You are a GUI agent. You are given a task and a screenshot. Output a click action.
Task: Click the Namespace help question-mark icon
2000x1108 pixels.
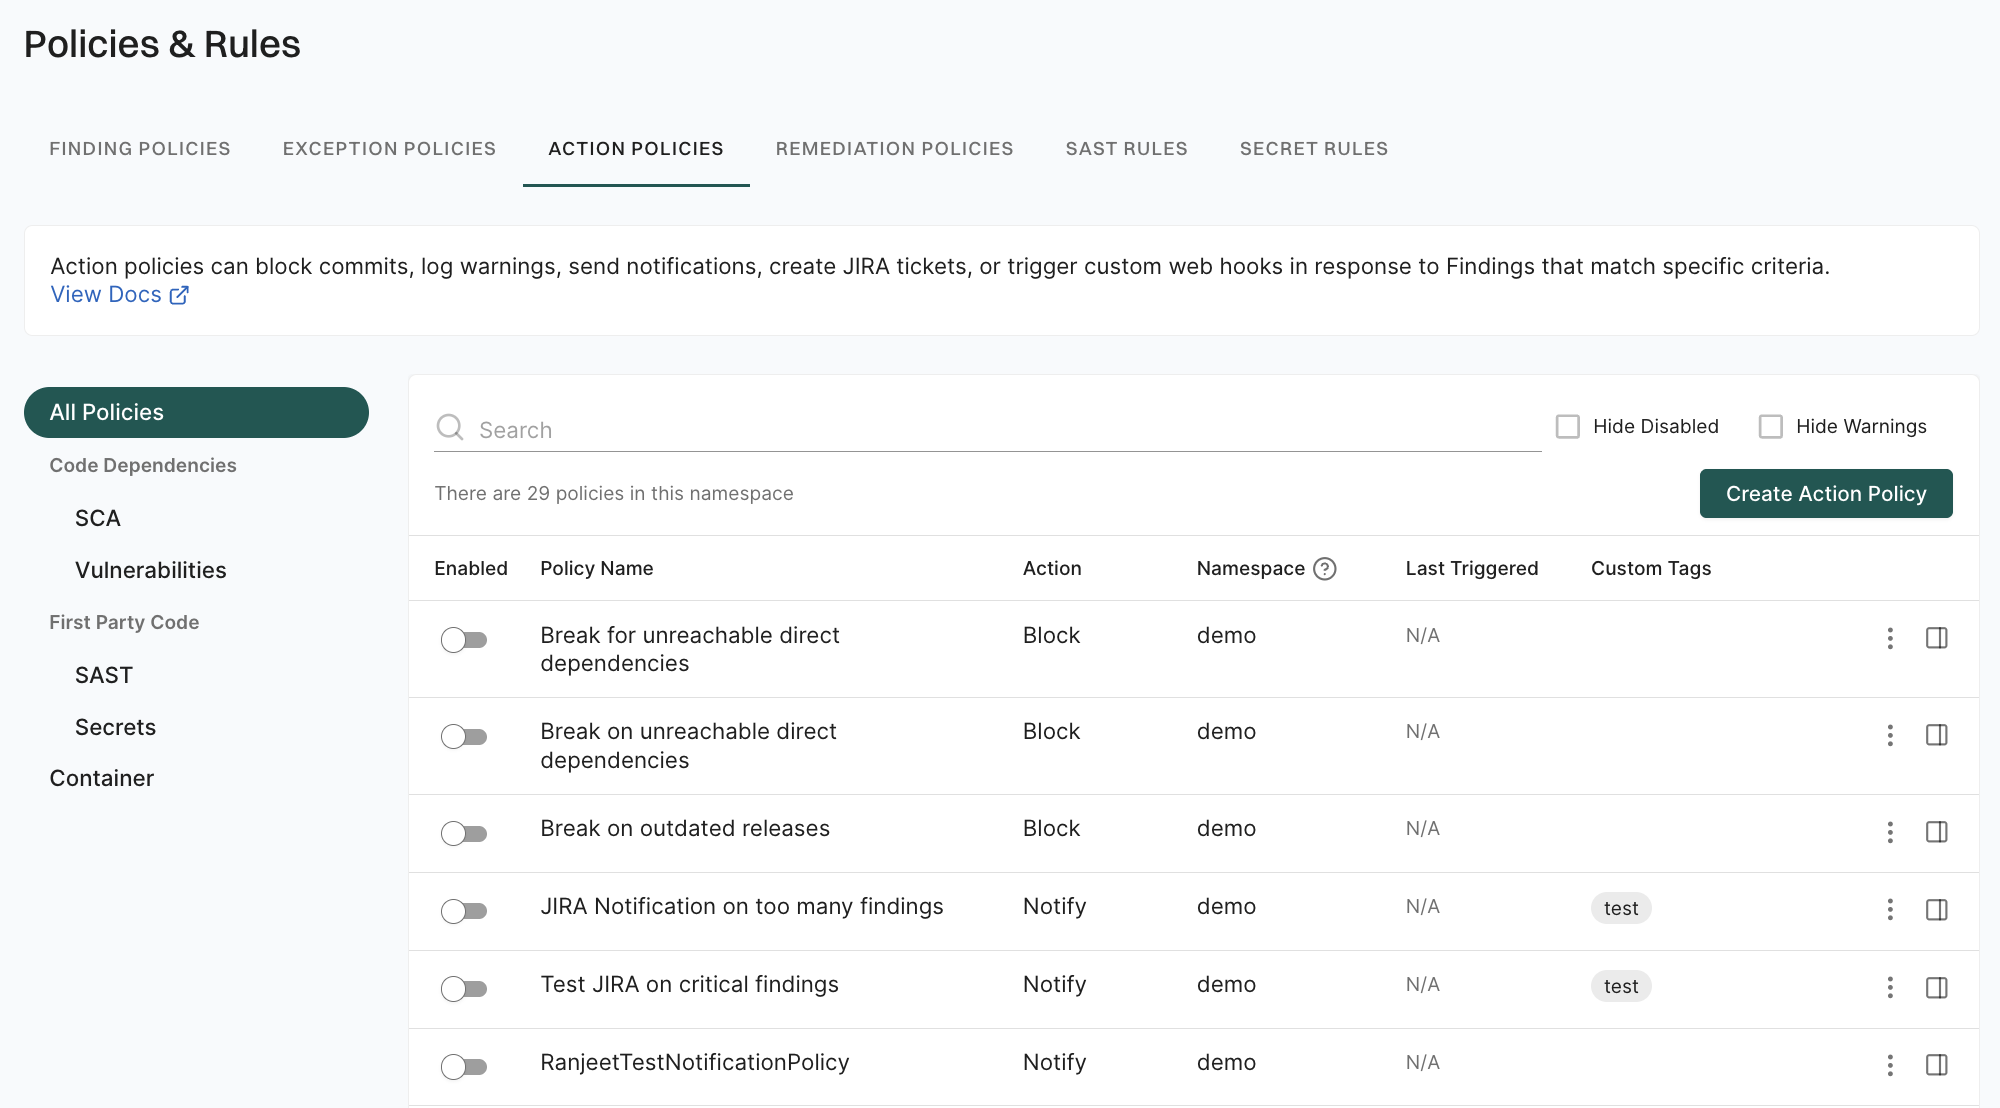point(1324,569)
